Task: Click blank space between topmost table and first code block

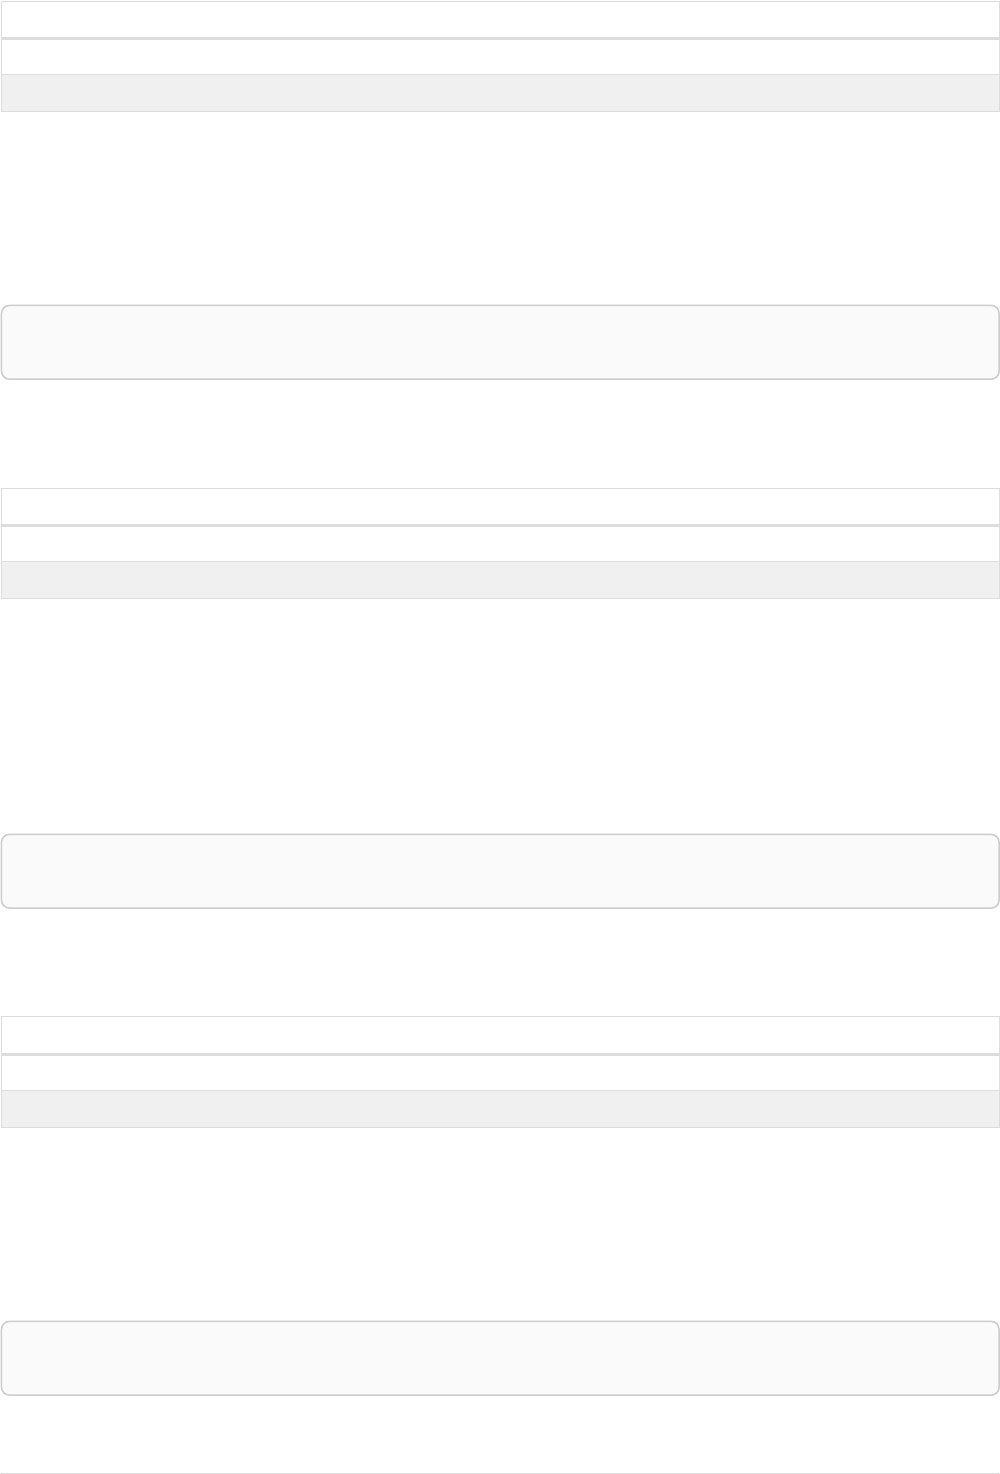Action: pyautogui.click(x=500, y=208)
